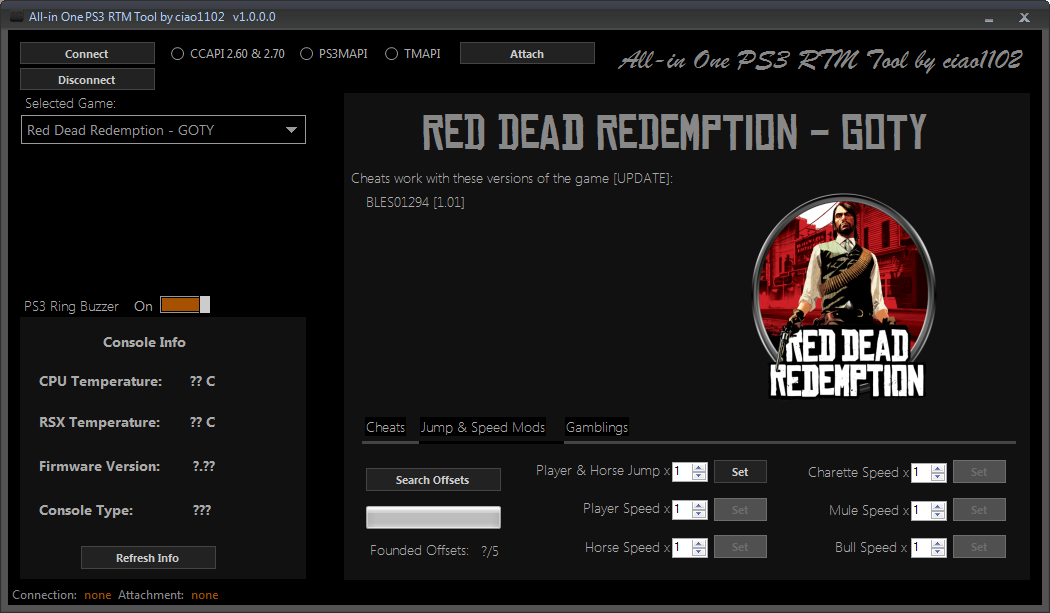Image resolution: width=1050 pixels, height=613 pixels.
Task: Decrease Horse Speed multiplier with down arrow
Action: (x=699, y=551)
